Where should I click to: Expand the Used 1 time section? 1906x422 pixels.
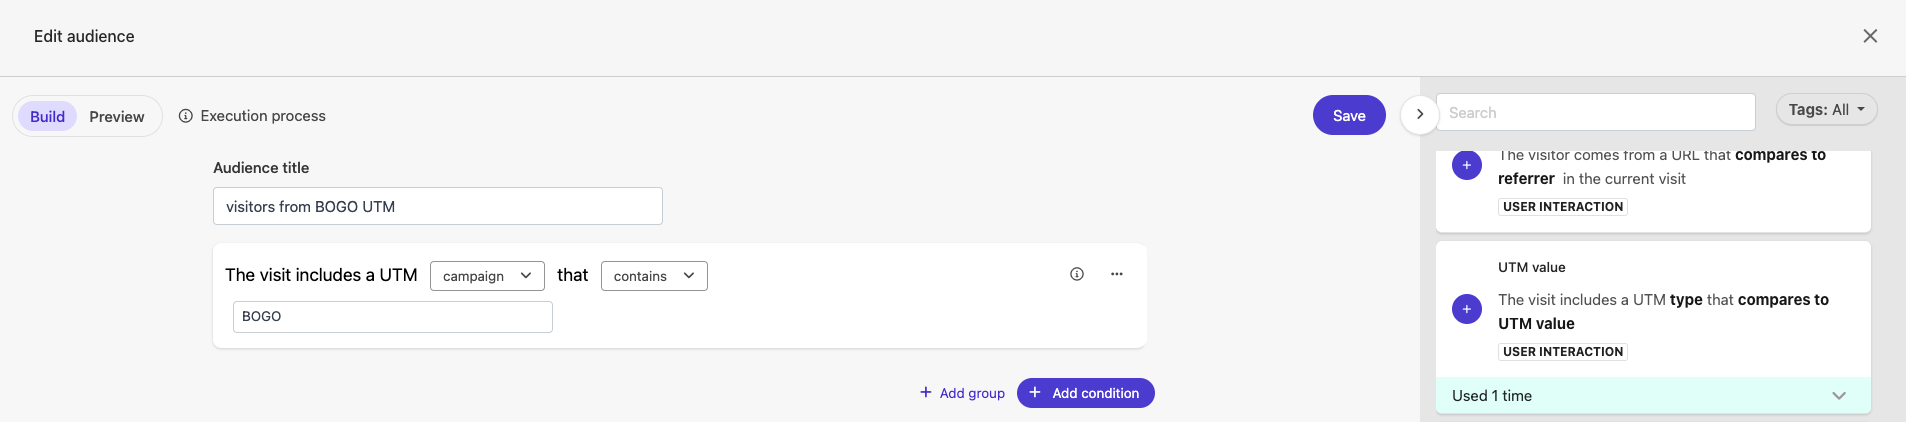pyautogui.click(x=1838, y=396)
